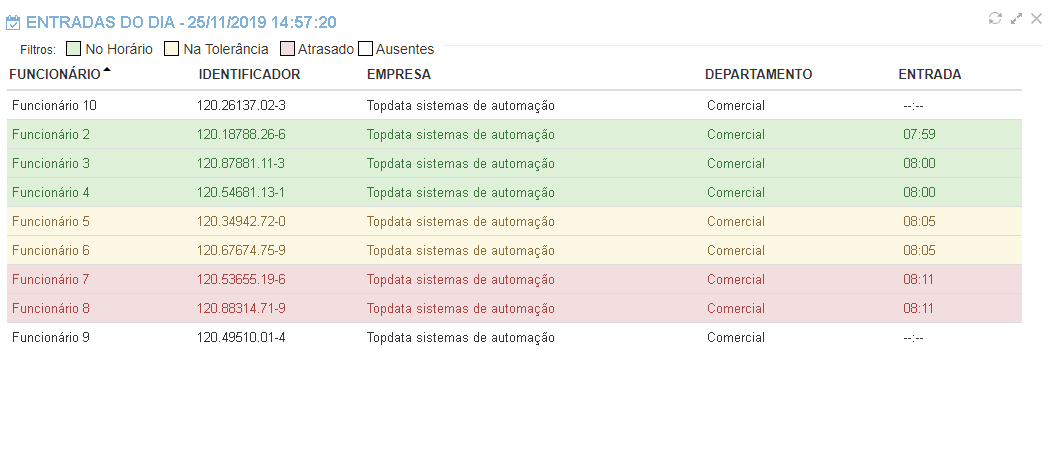Select the Funcionário 10 row
This screenshot has width=1055, height=460.
[x=54, y=105]
